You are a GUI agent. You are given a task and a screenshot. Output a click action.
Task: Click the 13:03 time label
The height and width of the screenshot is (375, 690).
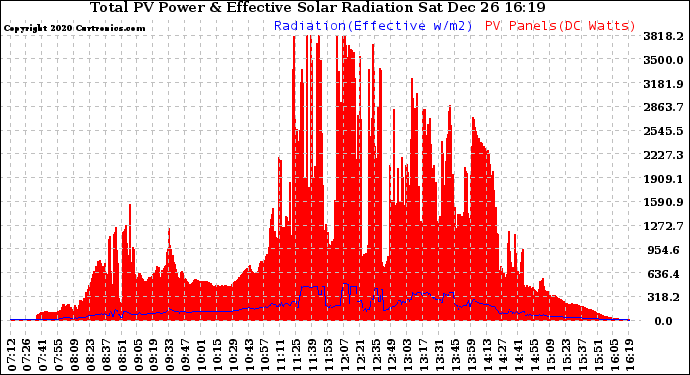coord(407,355)
